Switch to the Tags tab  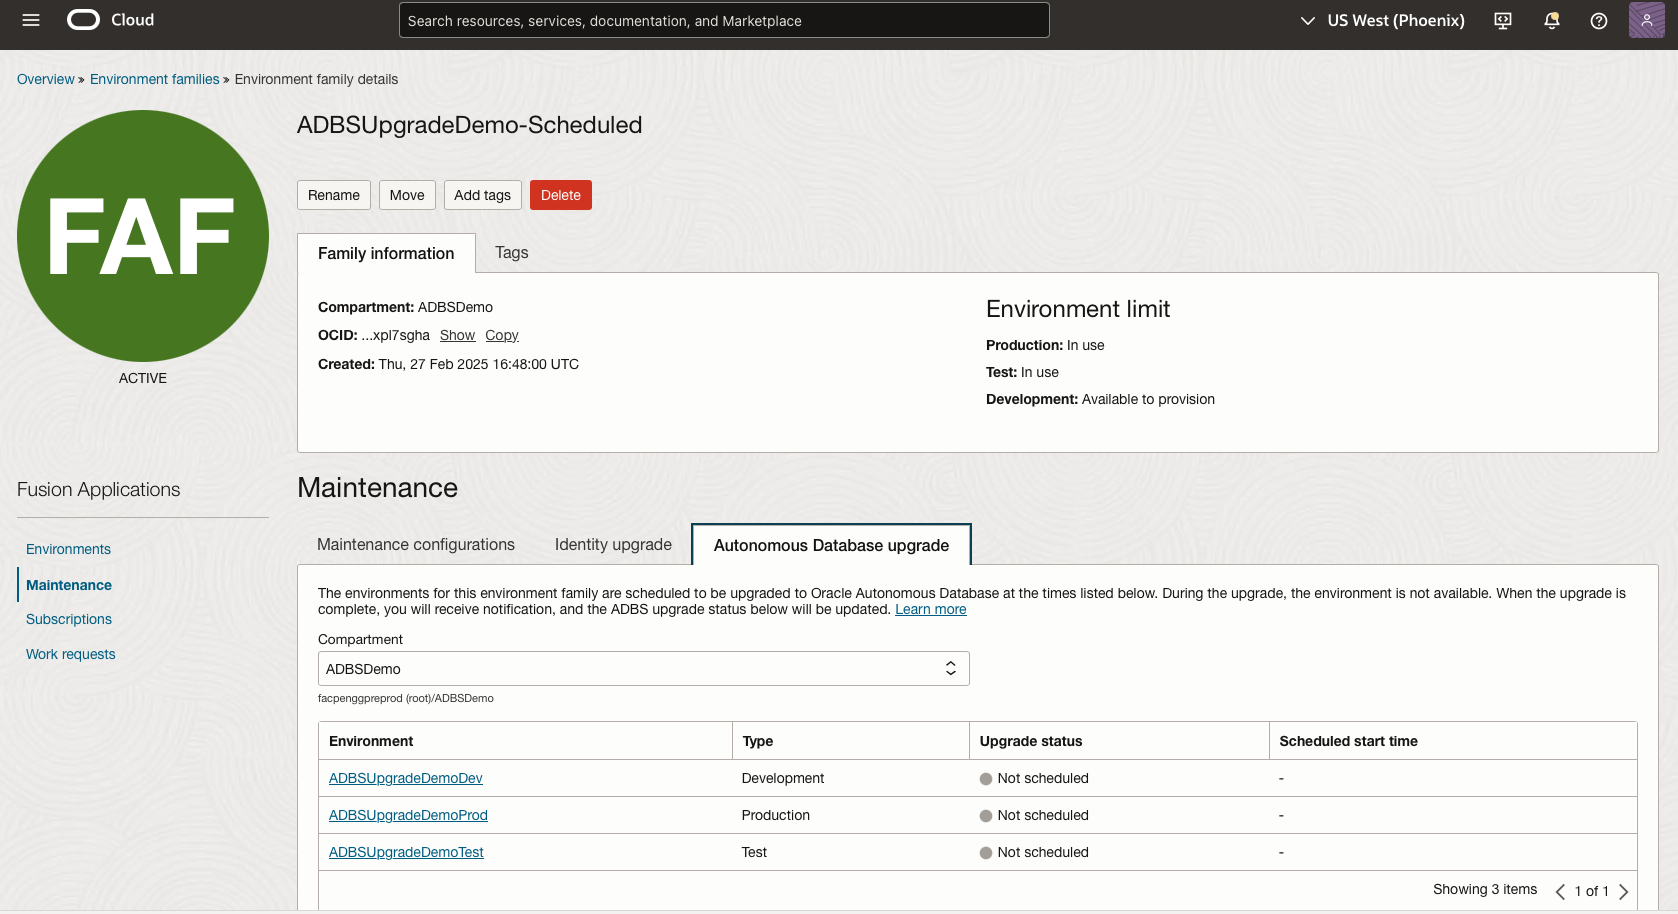tap(512, 253)
